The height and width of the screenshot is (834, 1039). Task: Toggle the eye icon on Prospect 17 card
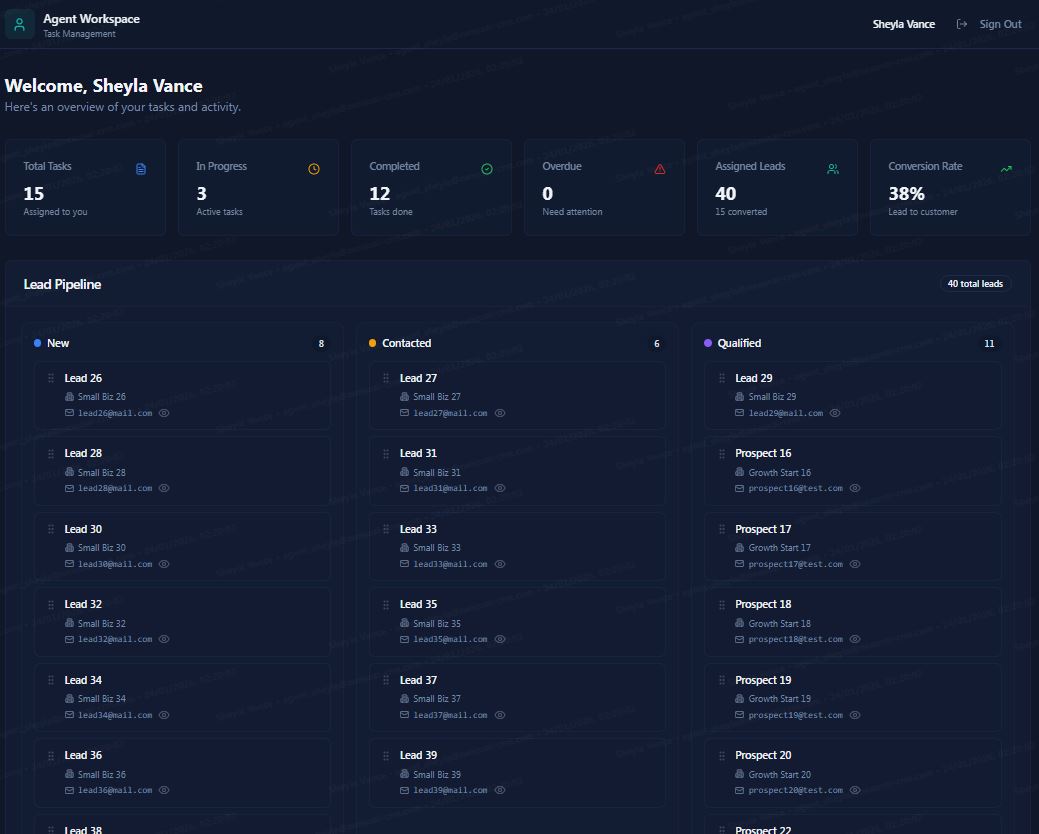click(x=855, y=564)
